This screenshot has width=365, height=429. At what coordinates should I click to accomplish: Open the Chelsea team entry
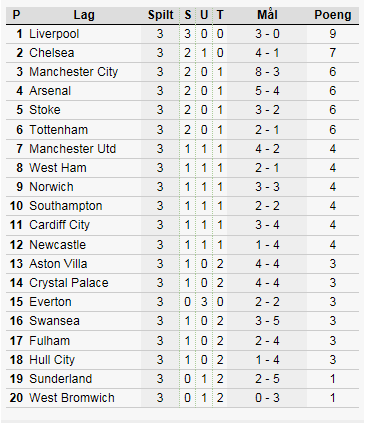(x=52, y=53)
